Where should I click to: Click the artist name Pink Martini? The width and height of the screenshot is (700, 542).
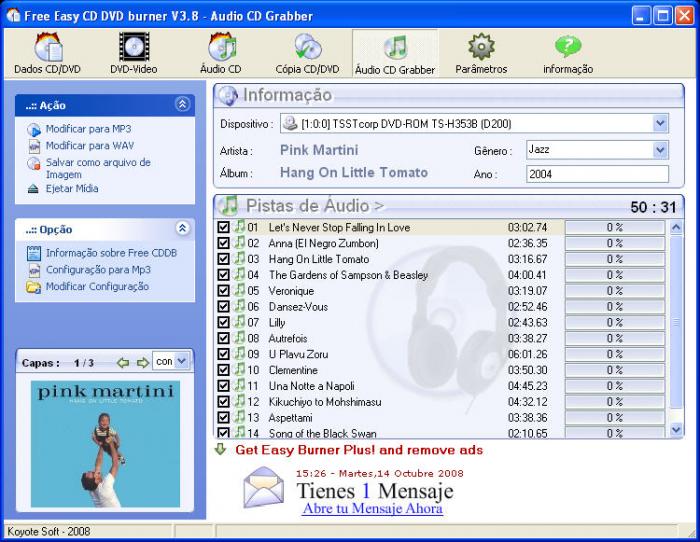tap(319, 150)
